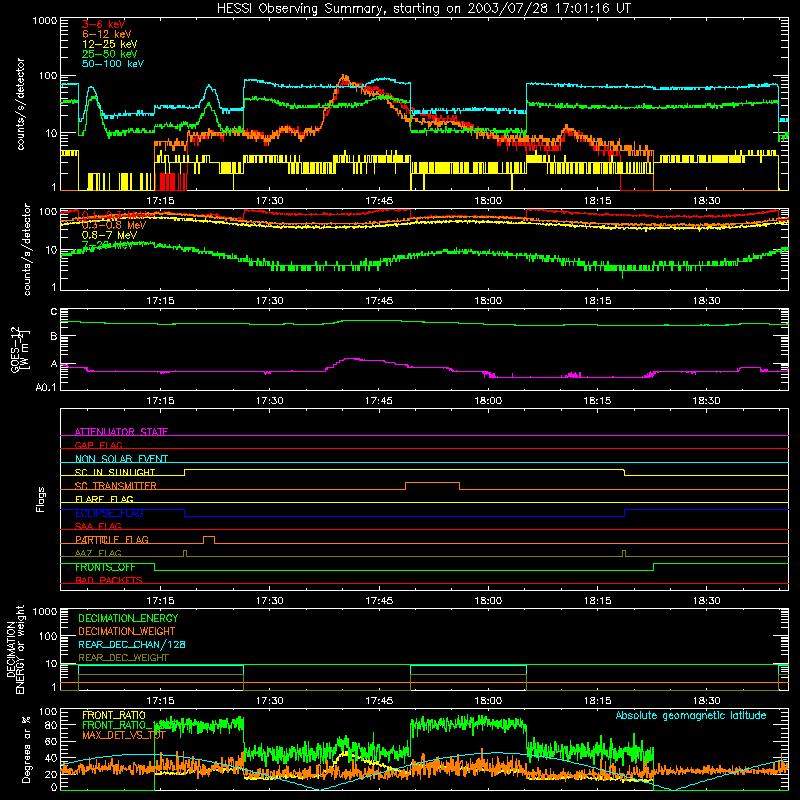Click the HESSI Observing Summary title text
This screenshot has width=800, height=800.
pos(424,9)
